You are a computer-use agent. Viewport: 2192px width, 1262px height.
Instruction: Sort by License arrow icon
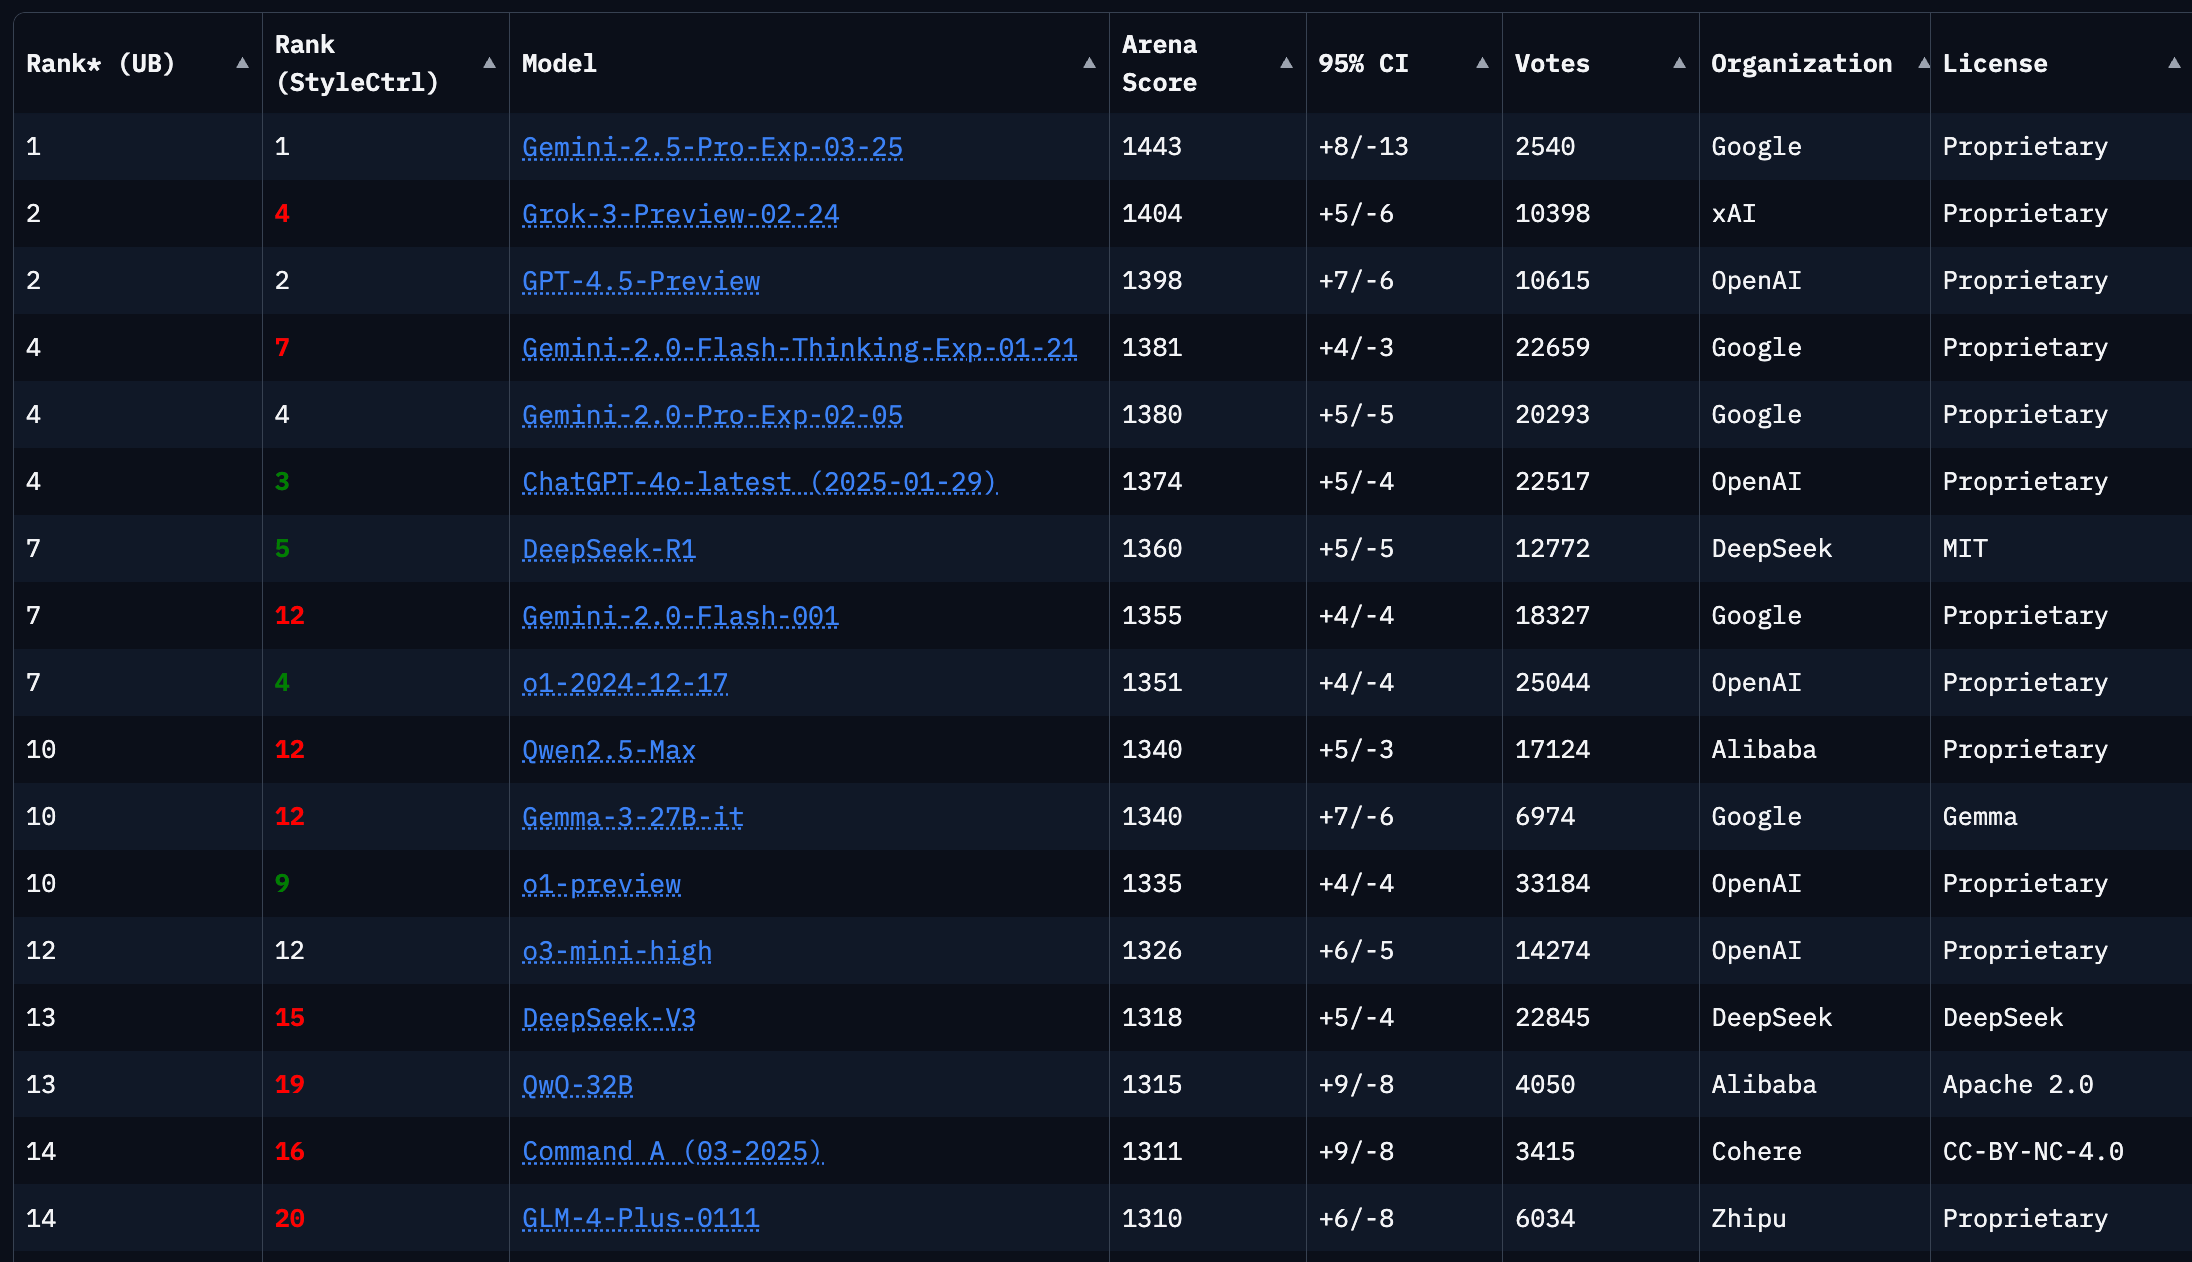point(2174,63)
